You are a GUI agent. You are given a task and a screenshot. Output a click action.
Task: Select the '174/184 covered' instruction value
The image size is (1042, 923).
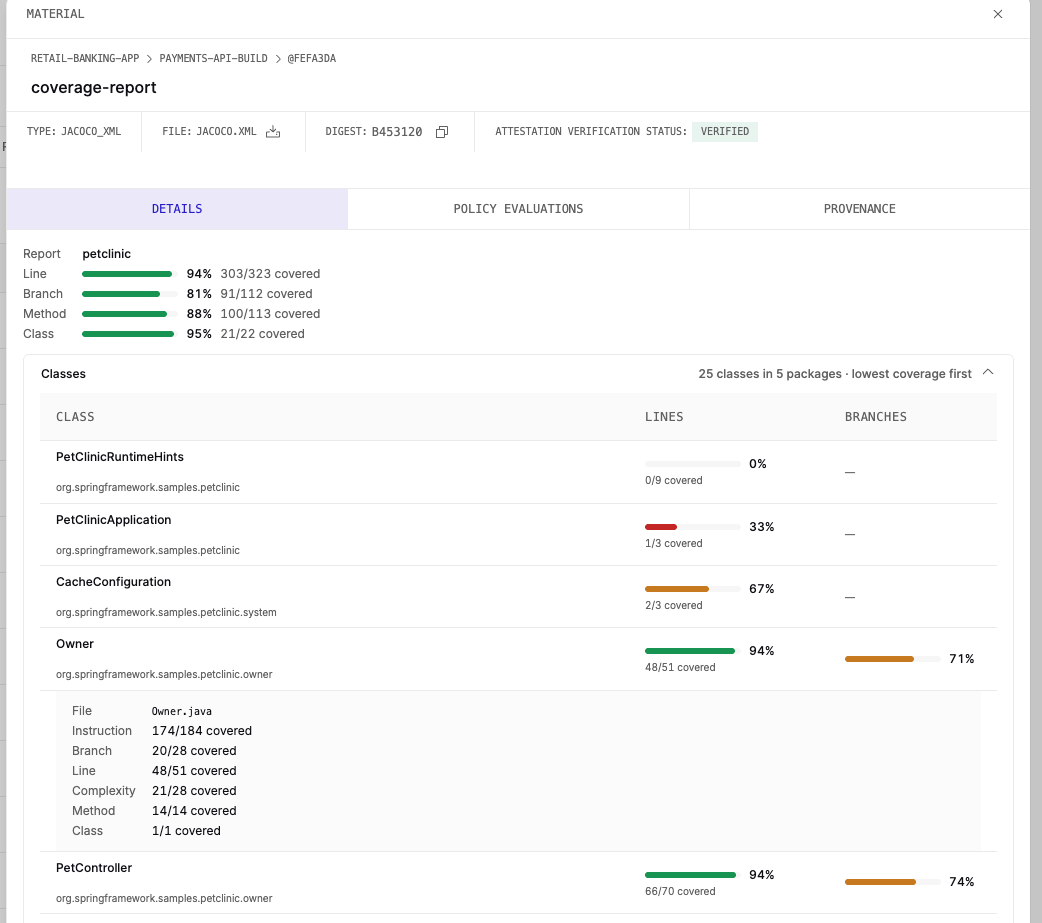click(x=202, y=731)
